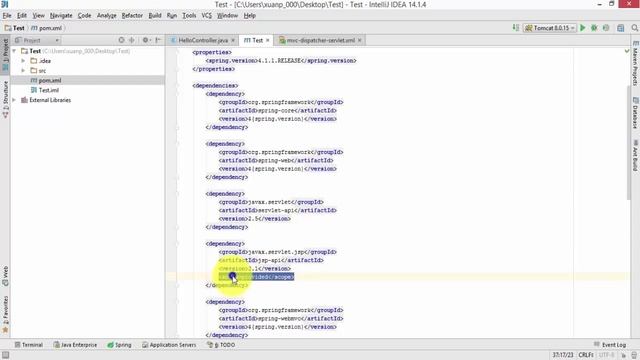Click Test in navigation breadcrumb
The height and width of the screenshot is (360, 640).
click(x=15, y=28)
